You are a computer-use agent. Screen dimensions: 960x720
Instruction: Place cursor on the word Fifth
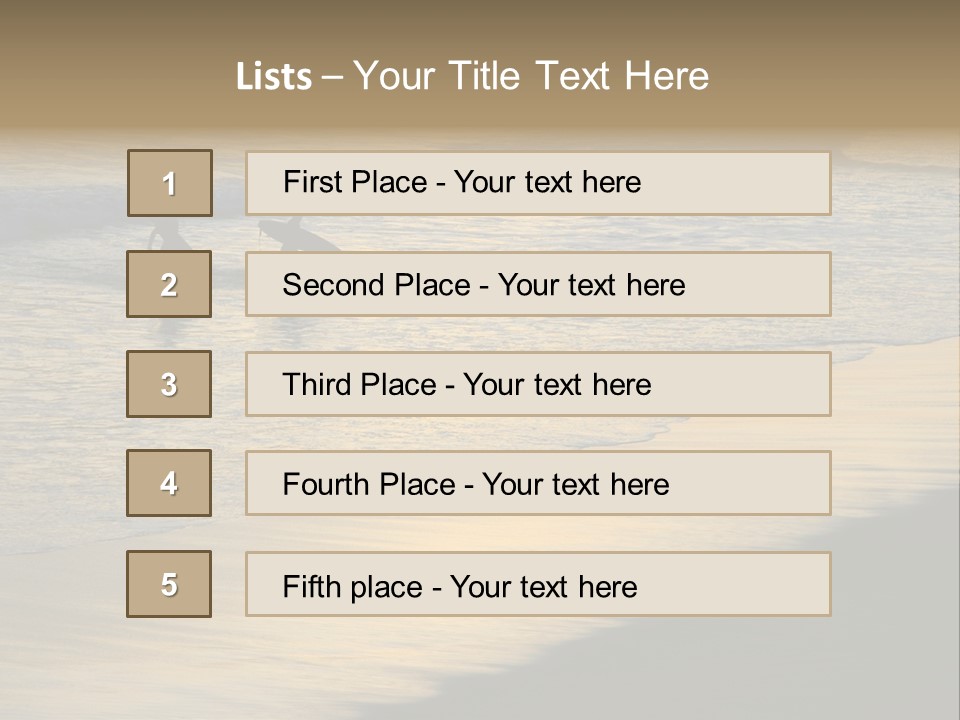click(311, 586)
